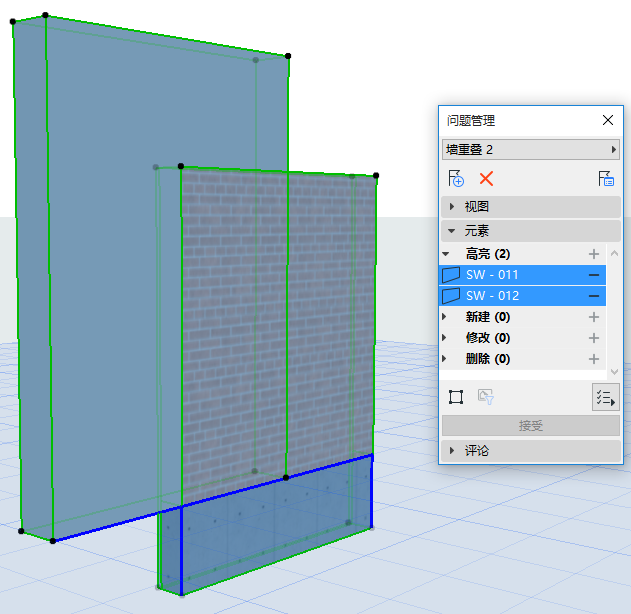Click the wall icon beside SW - 011

451,275
